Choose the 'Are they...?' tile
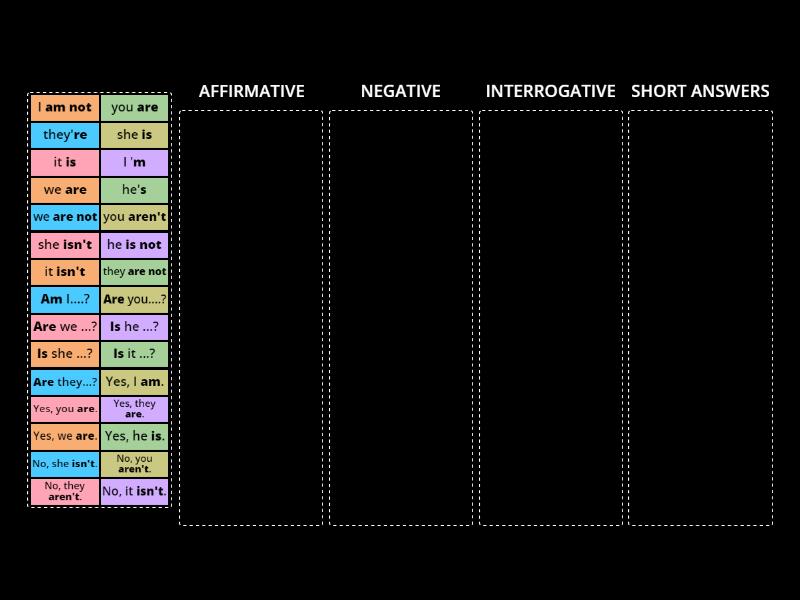The width and height of the screenshot is (800, 600). point(65,381)
